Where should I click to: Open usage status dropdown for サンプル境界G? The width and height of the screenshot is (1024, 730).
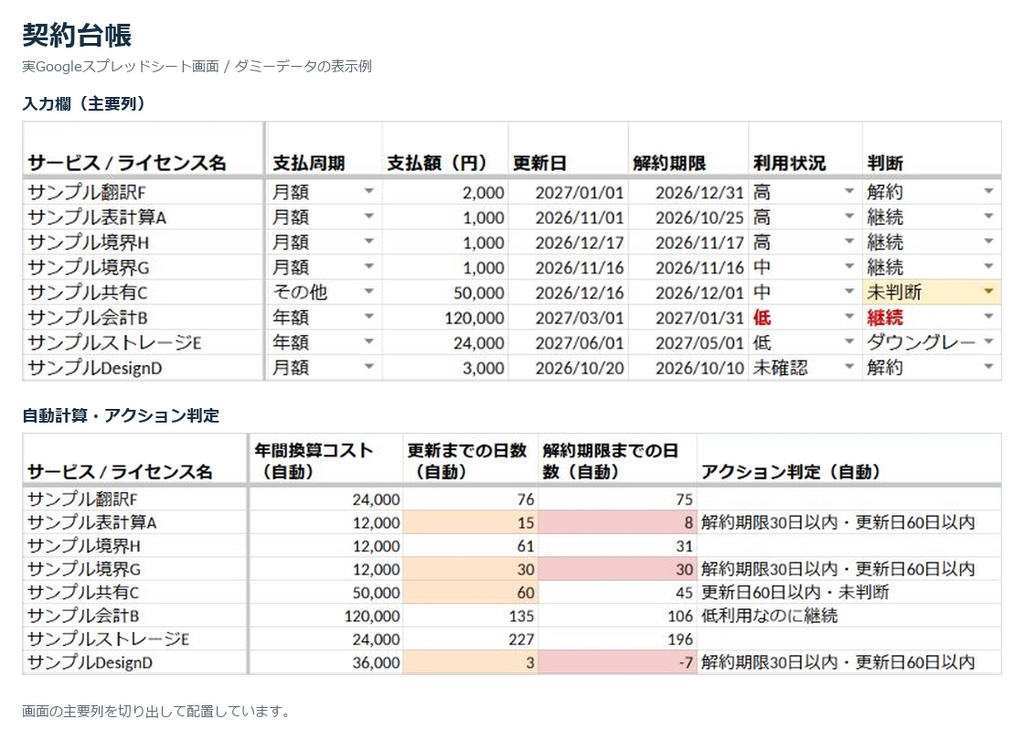(849, 266)
